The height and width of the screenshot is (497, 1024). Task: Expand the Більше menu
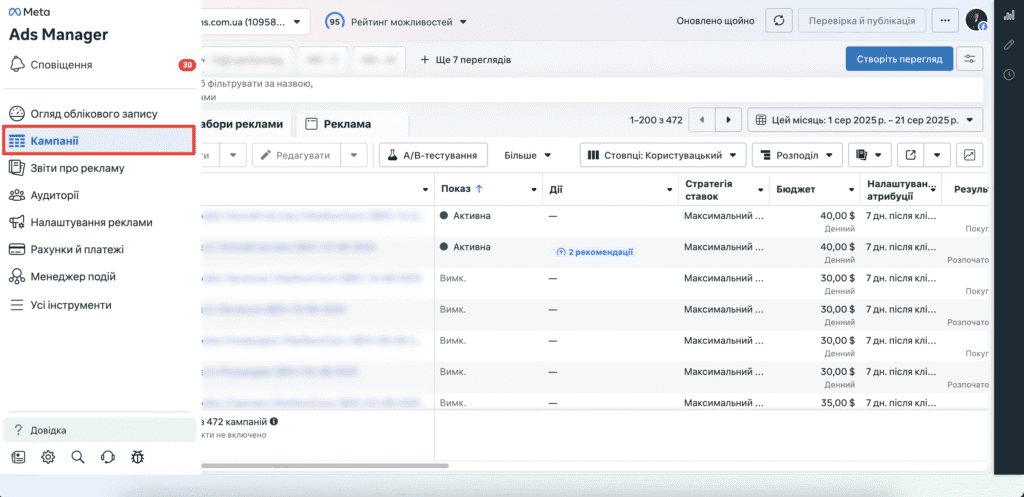coord(528,155)
